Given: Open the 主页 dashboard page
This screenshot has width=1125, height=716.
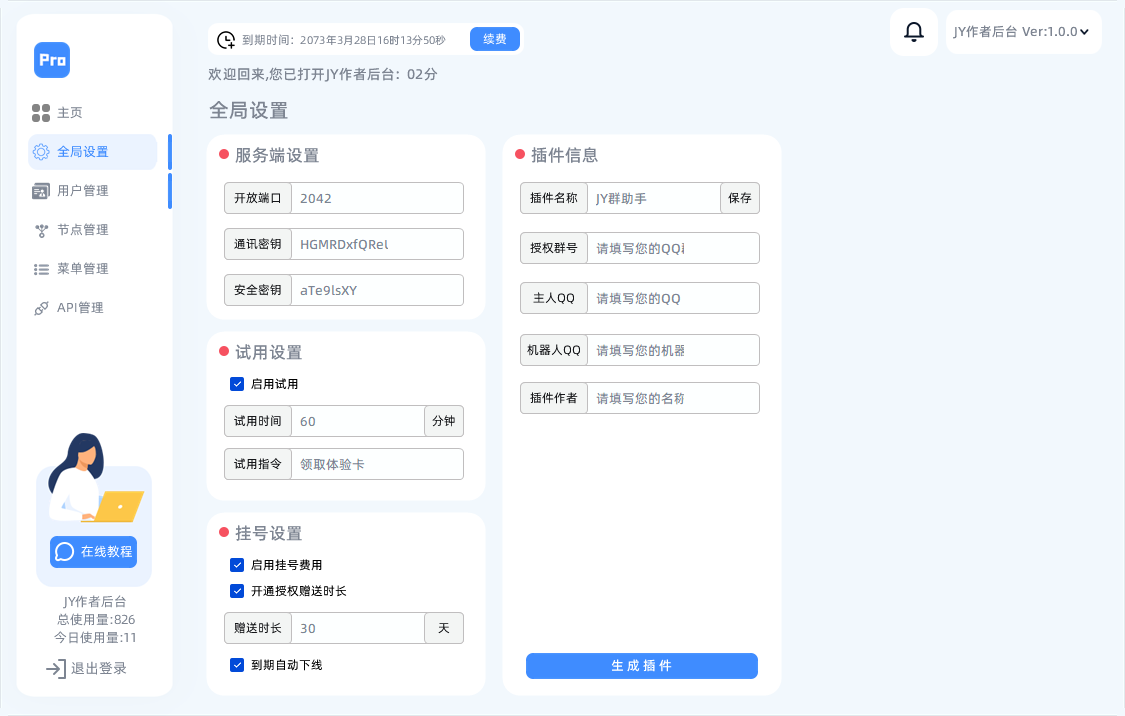Looking at the screenshot, I should point(70,112).
